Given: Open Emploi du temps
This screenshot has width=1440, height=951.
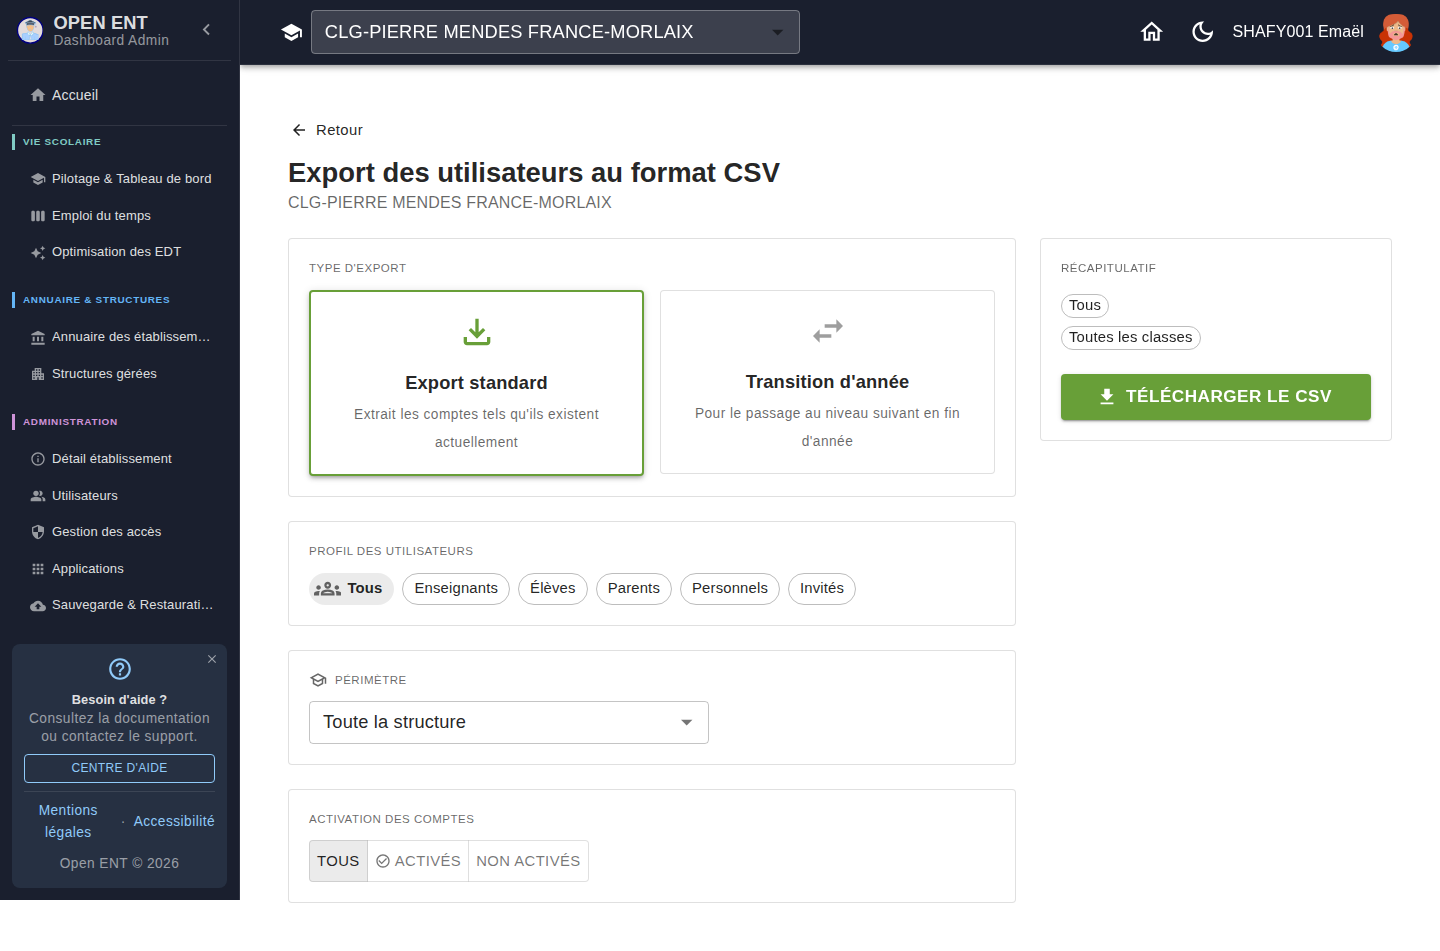Looking at the screenshot, I should tap(120, 216).
